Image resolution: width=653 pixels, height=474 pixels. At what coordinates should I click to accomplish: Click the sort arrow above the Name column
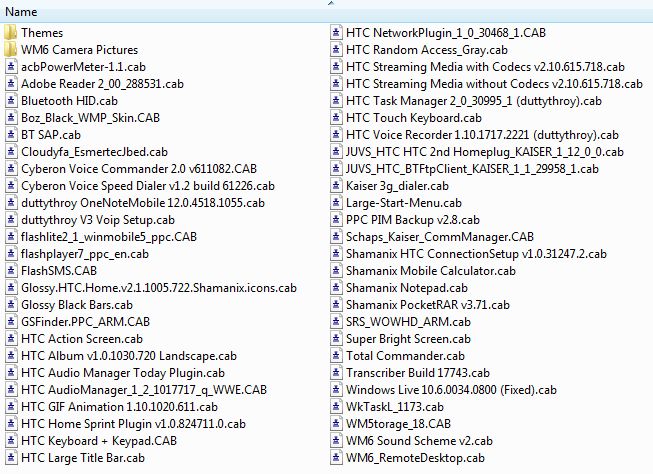point(331,3)
